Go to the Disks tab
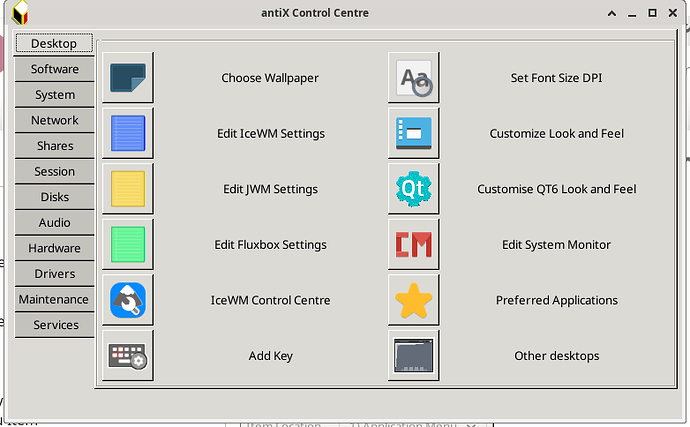690x427 pixels. tap(54, 197)
